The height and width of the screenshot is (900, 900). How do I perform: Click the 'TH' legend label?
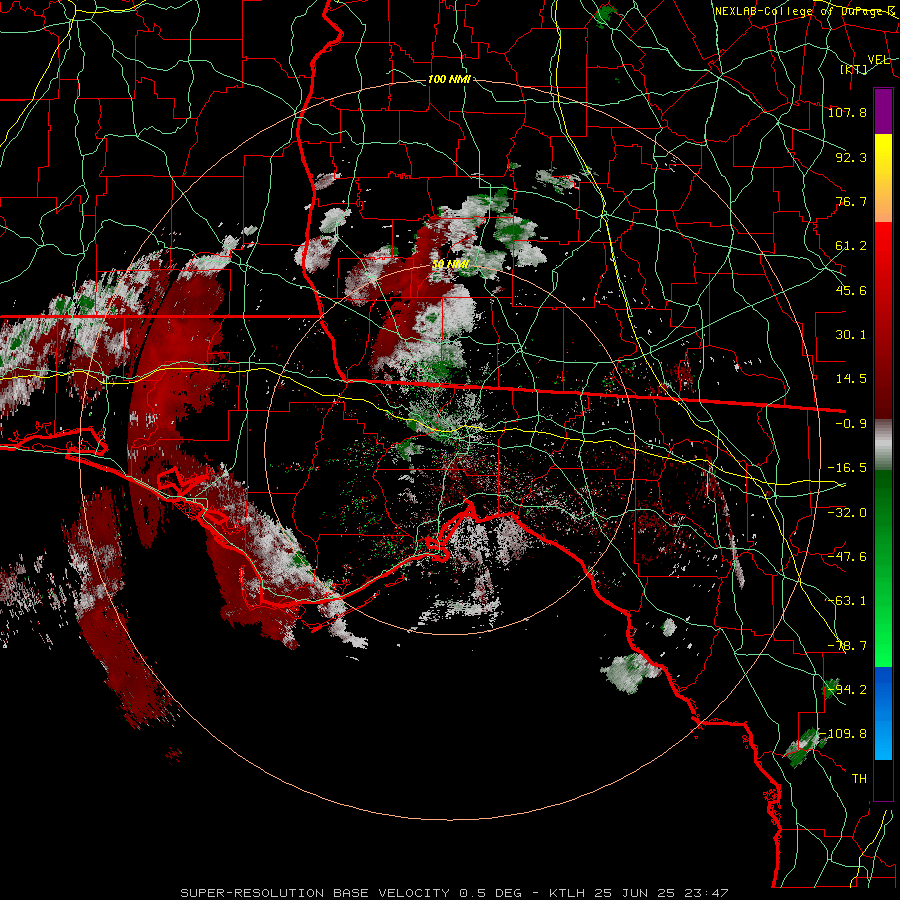[x=859, y=778]
